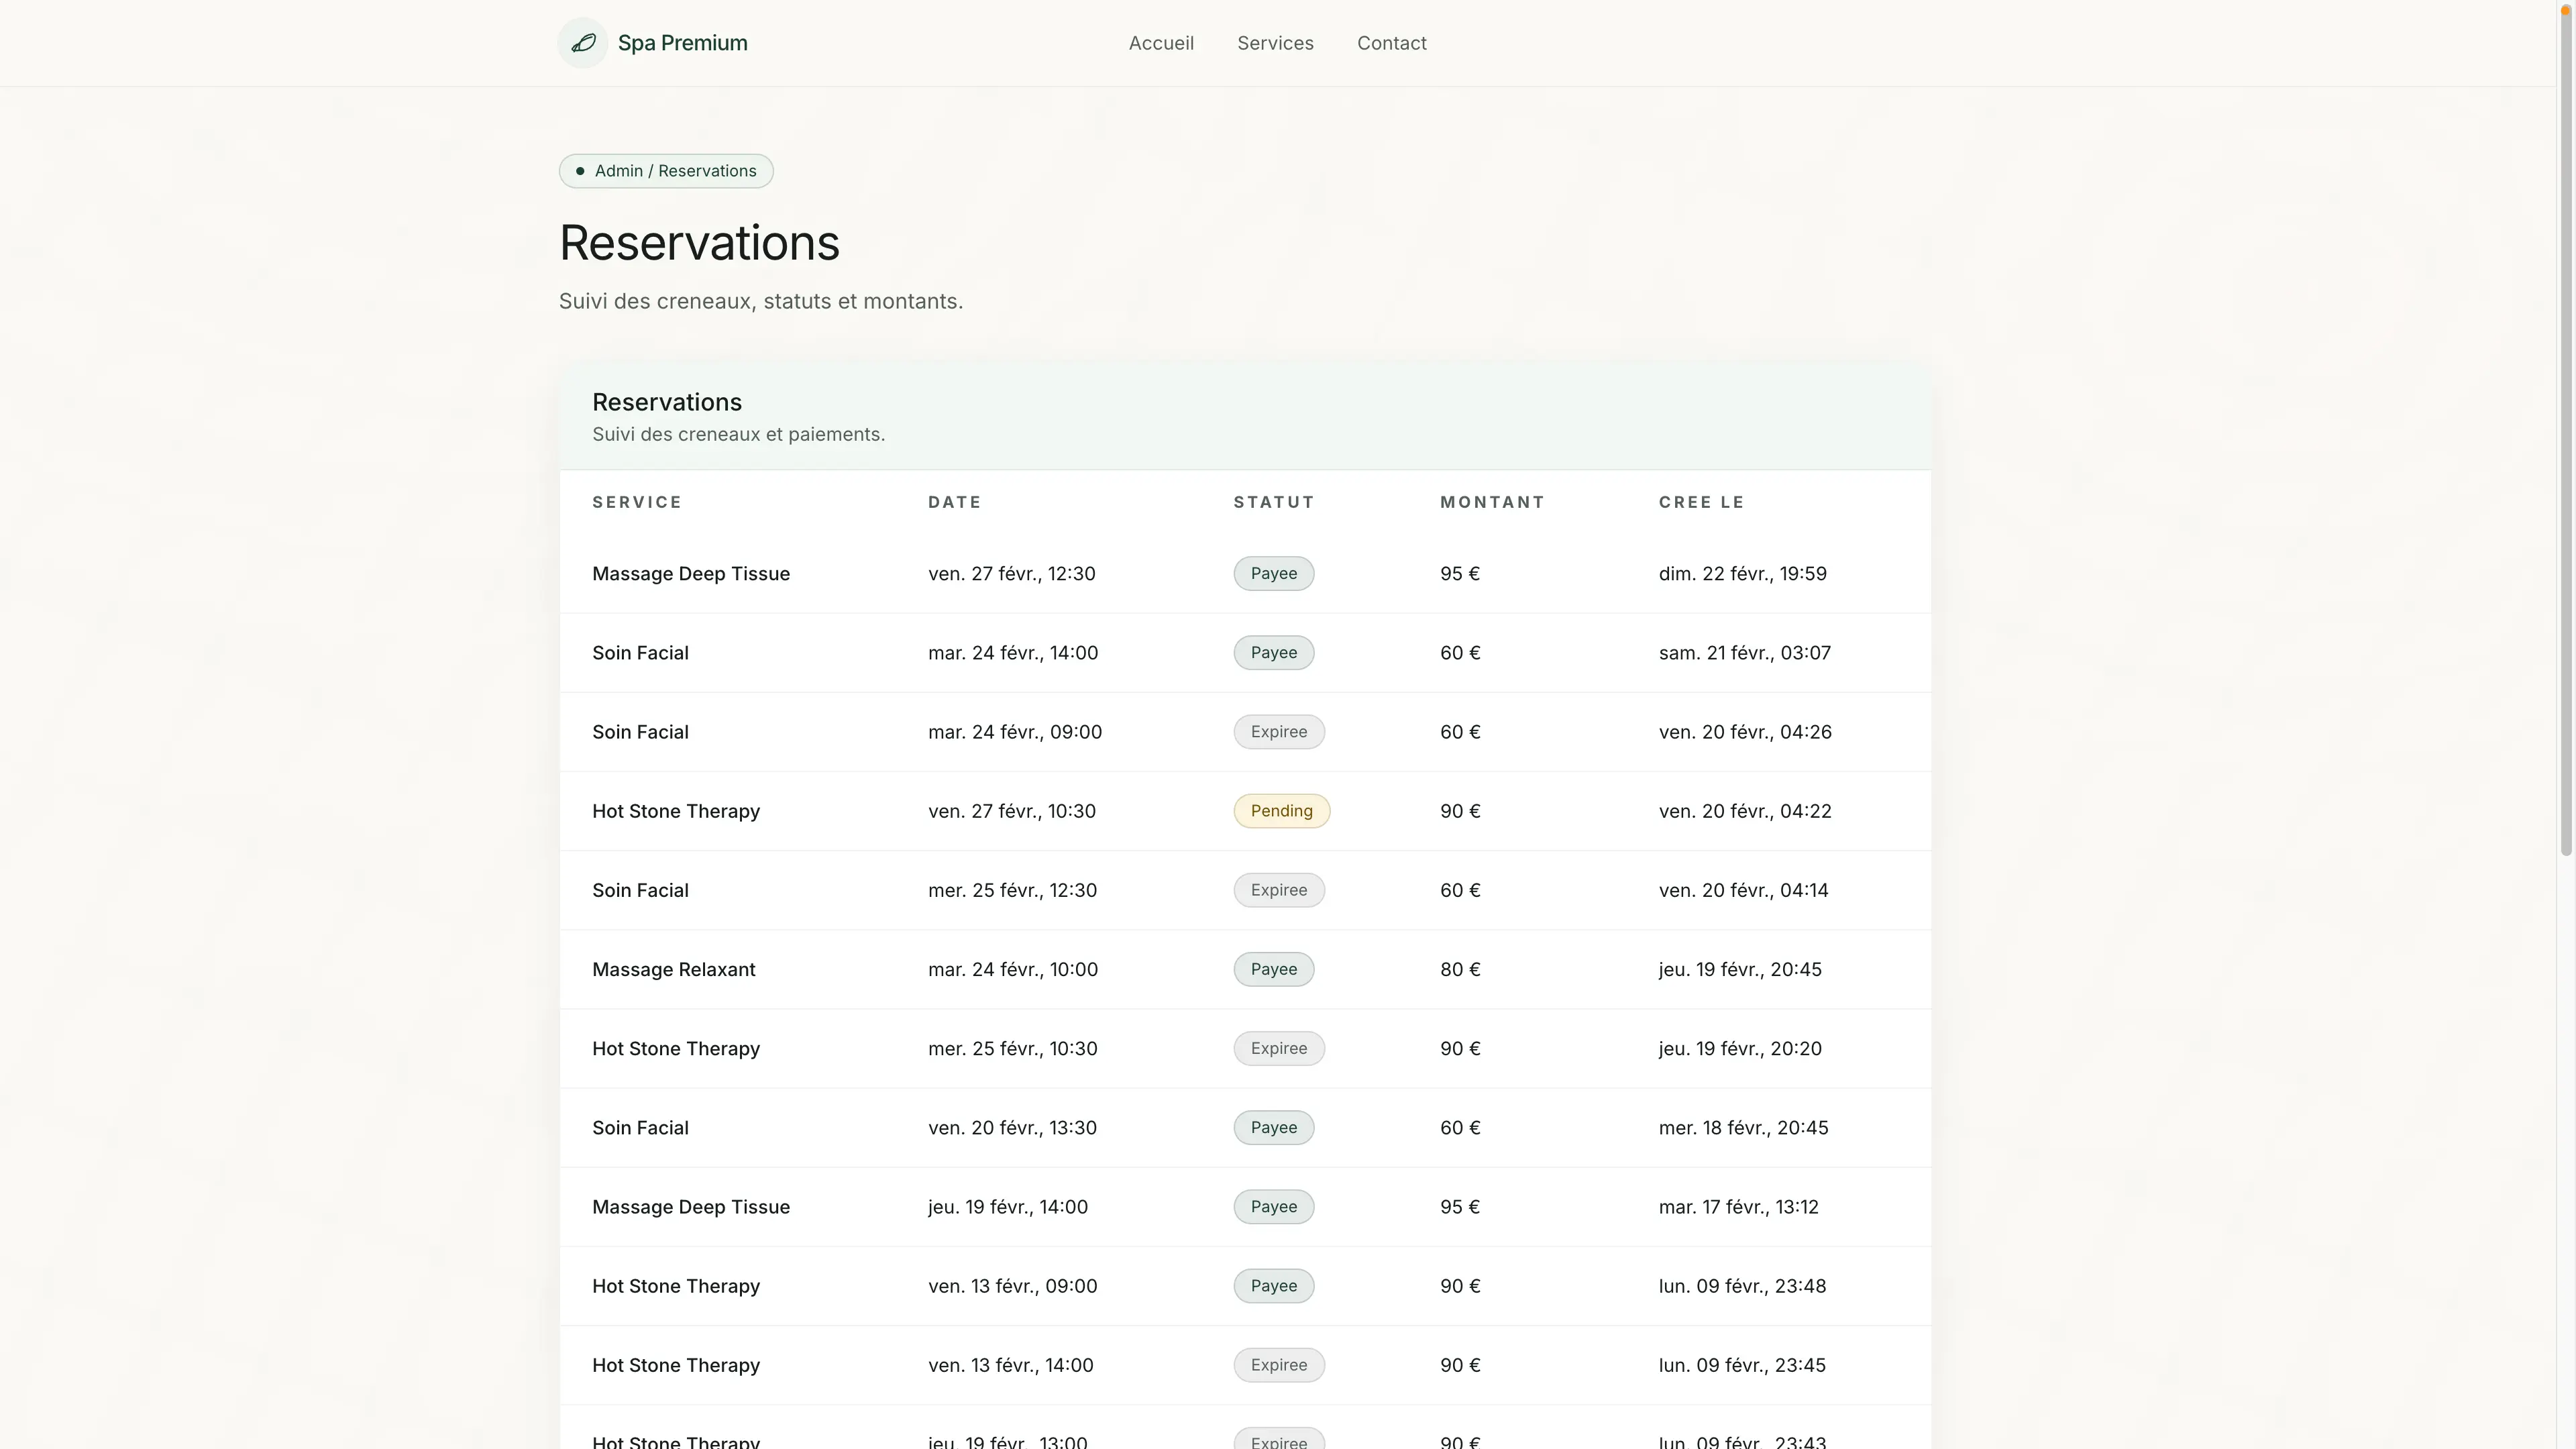Click the dim. 22 févr., 19:59 creation date
This screenshot has width=2576, height=1449.
coord(1741,574)
